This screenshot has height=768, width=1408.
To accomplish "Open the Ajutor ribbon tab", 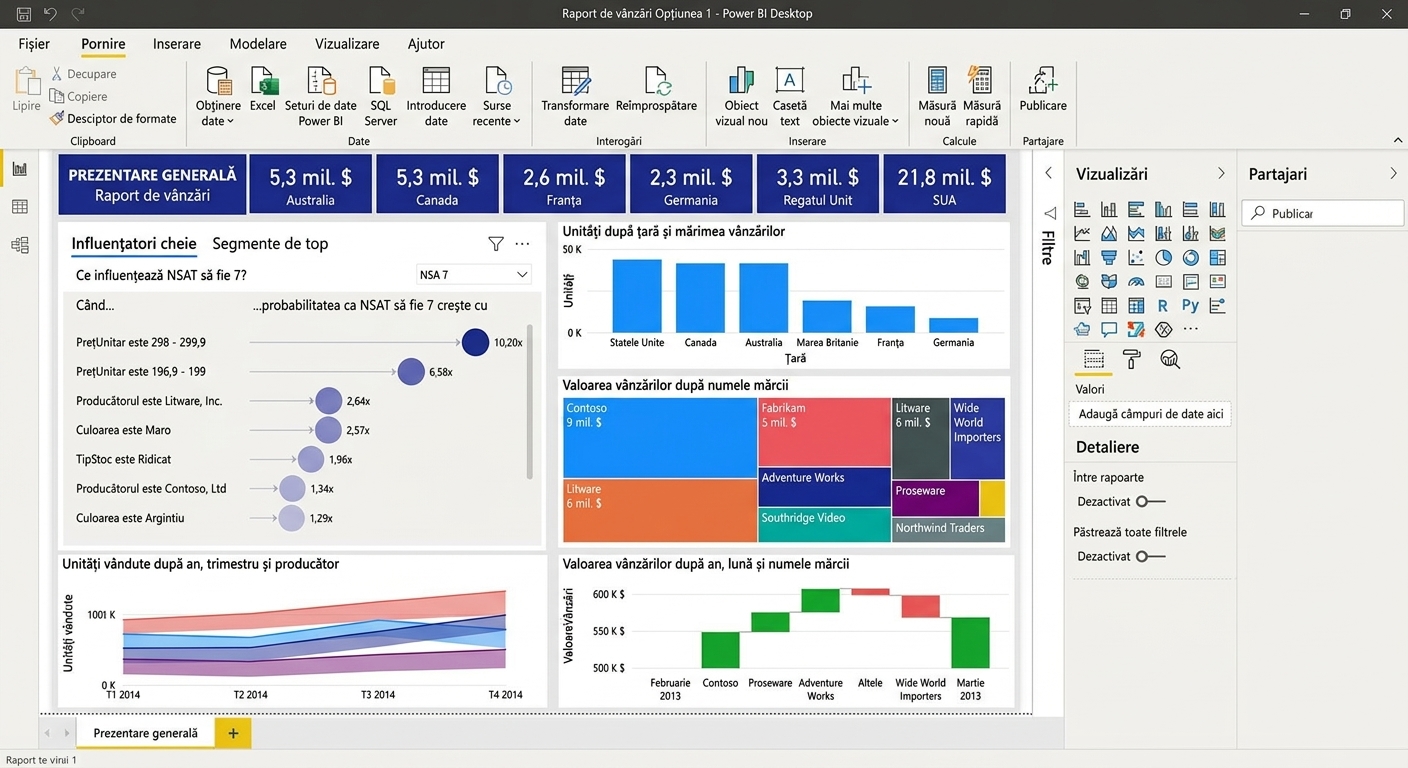I will [426, 44].
